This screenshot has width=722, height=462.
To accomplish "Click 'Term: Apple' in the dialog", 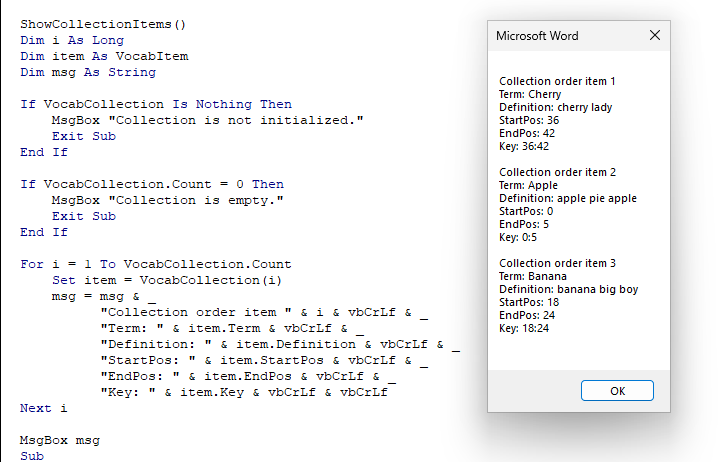I will (x=528, y=185).
